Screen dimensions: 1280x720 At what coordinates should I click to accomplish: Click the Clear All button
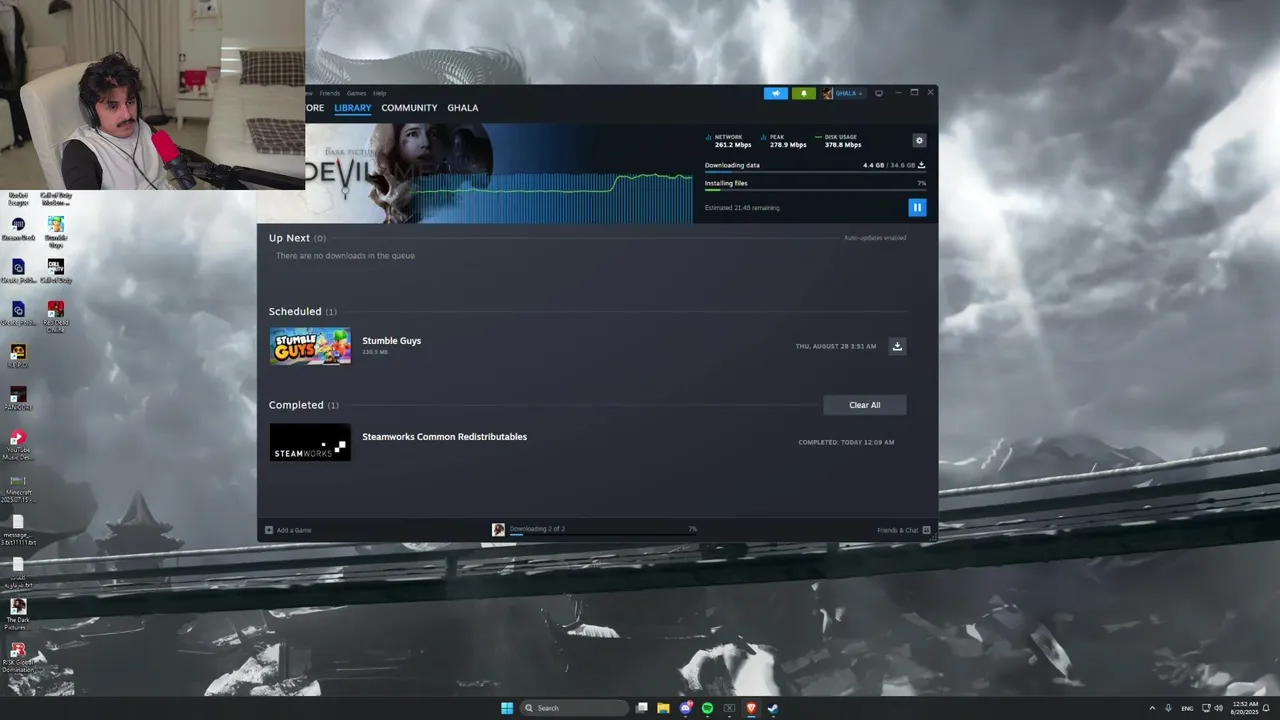pyautogui.click(x=865, y=405)
